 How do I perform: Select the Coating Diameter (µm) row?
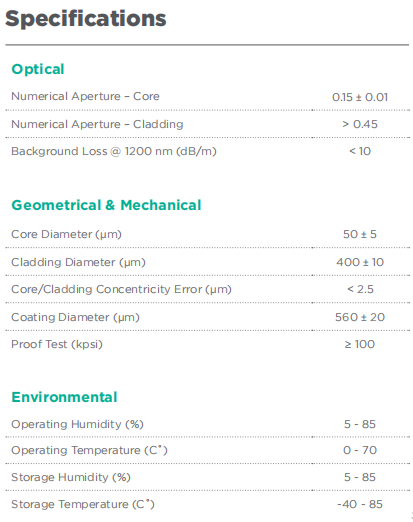coord(207,317)
